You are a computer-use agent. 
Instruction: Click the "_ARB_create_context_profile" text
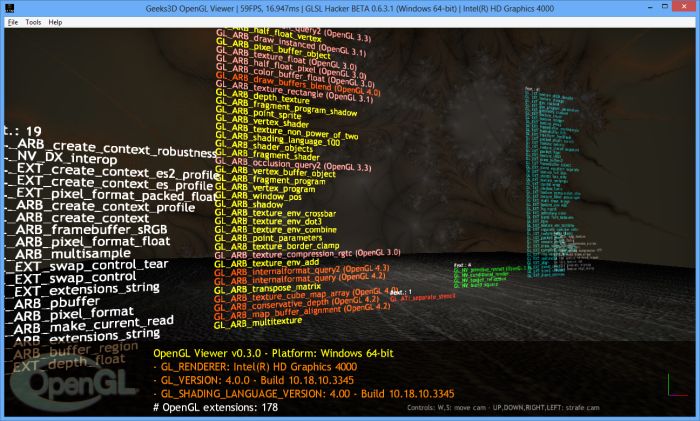coord(100,207)
